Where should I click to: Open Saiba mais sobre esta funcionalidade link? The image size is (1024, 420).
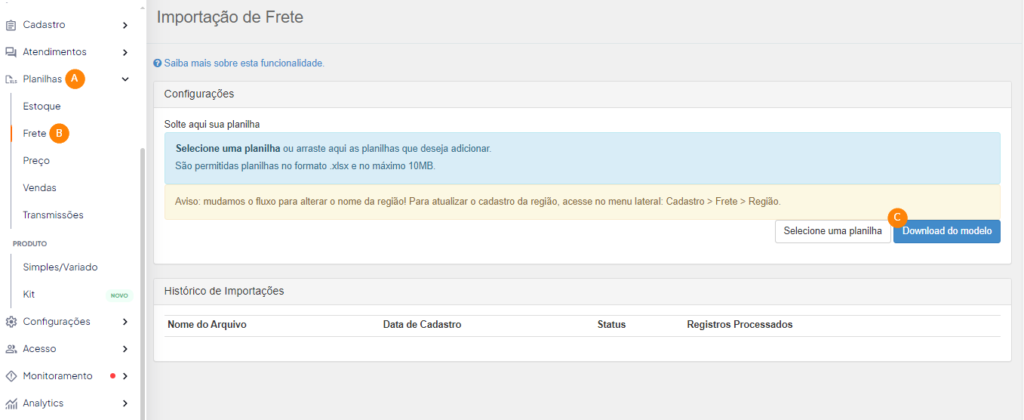tap(244, 63)
